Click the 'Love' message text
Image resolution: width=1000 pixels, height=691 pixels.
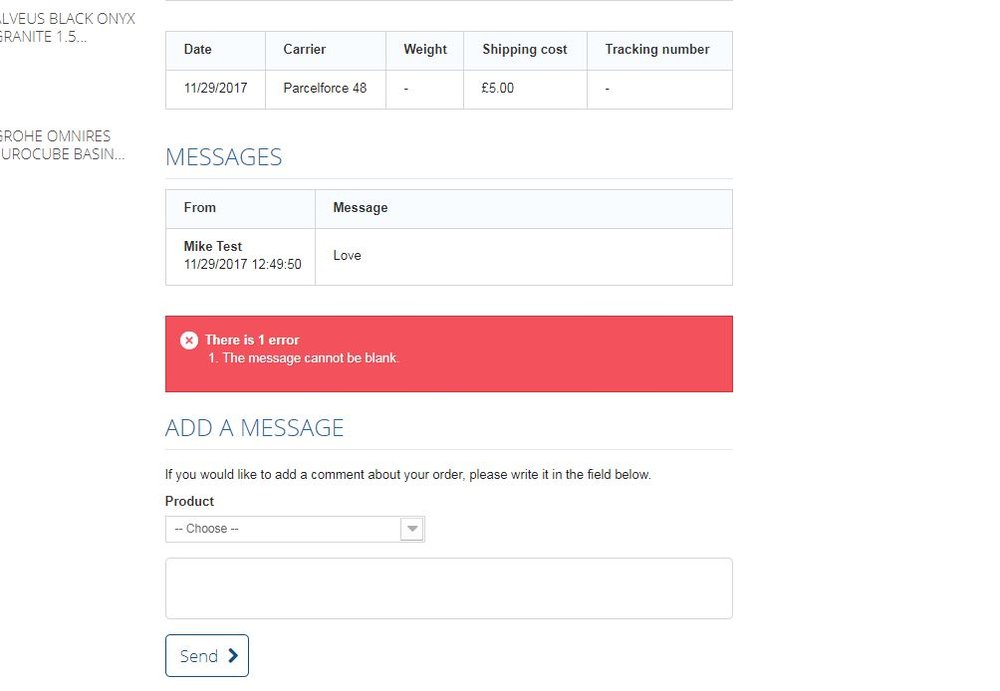[347, 255]
